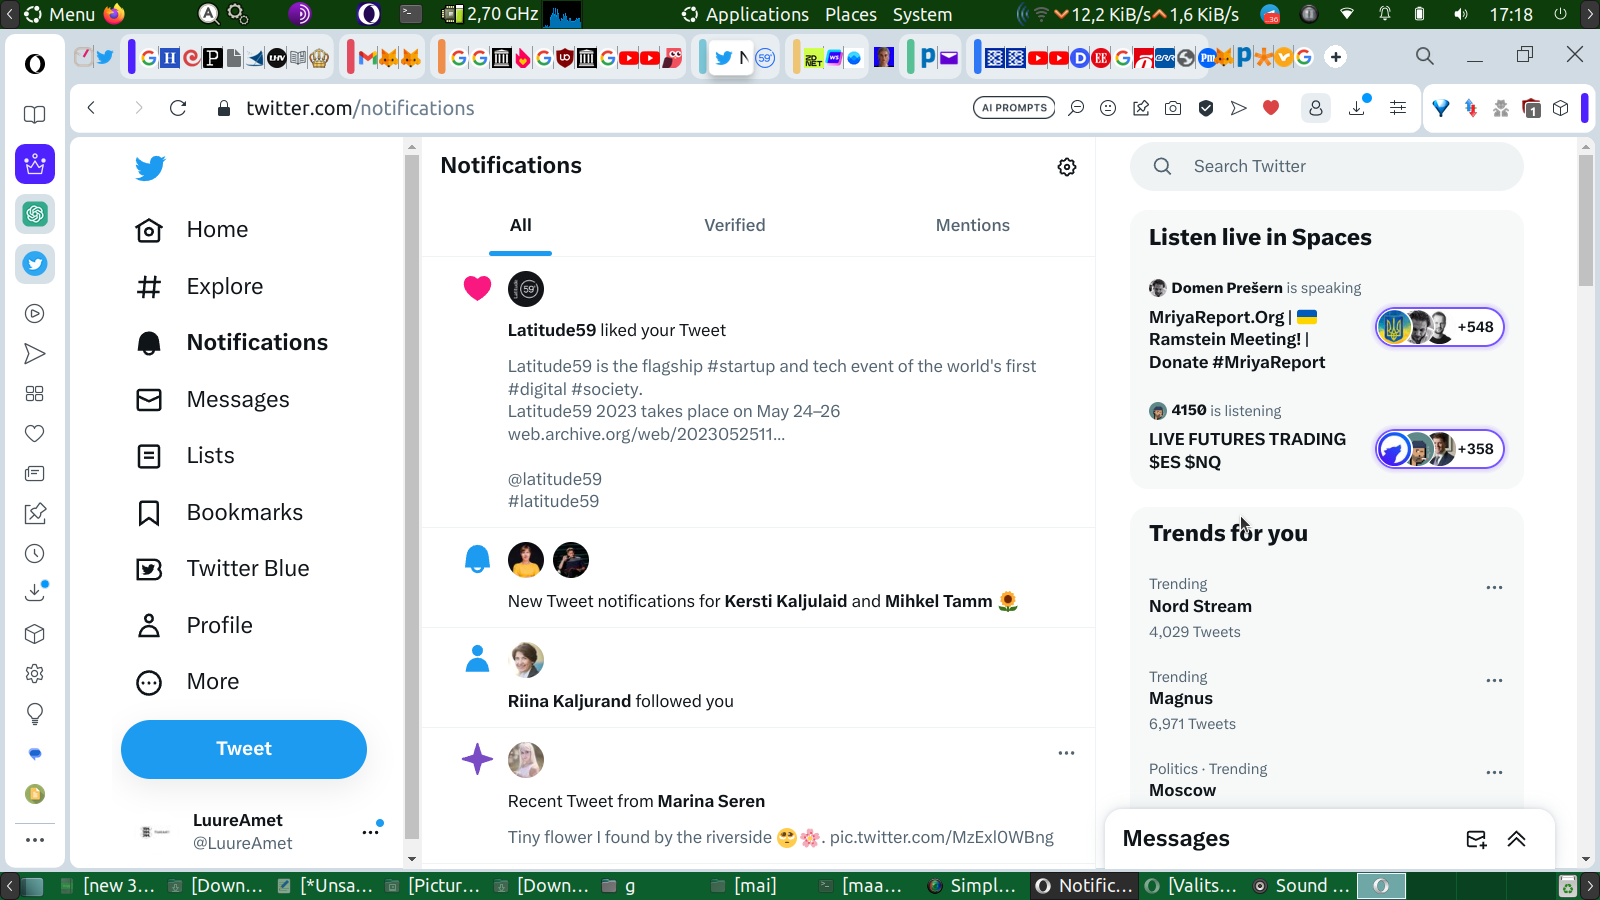This screenshot has width=1600, height=900.
Task: Open Extensions cube icon in Opera sidebar
Action: [35, 634]
